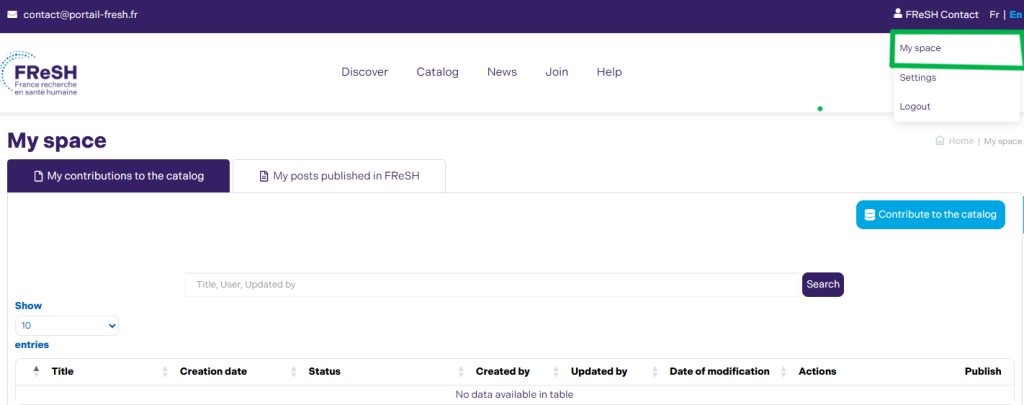Open the Show entries dropdown
This screenshot has width=1024, height=405.
tap(67, 326)
